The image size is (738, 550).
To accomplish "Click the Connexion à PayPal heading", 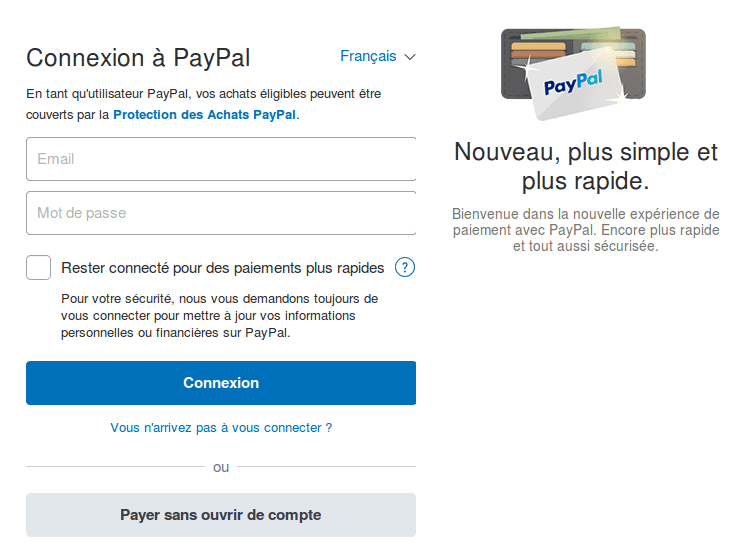I will [x=138, y=58].
